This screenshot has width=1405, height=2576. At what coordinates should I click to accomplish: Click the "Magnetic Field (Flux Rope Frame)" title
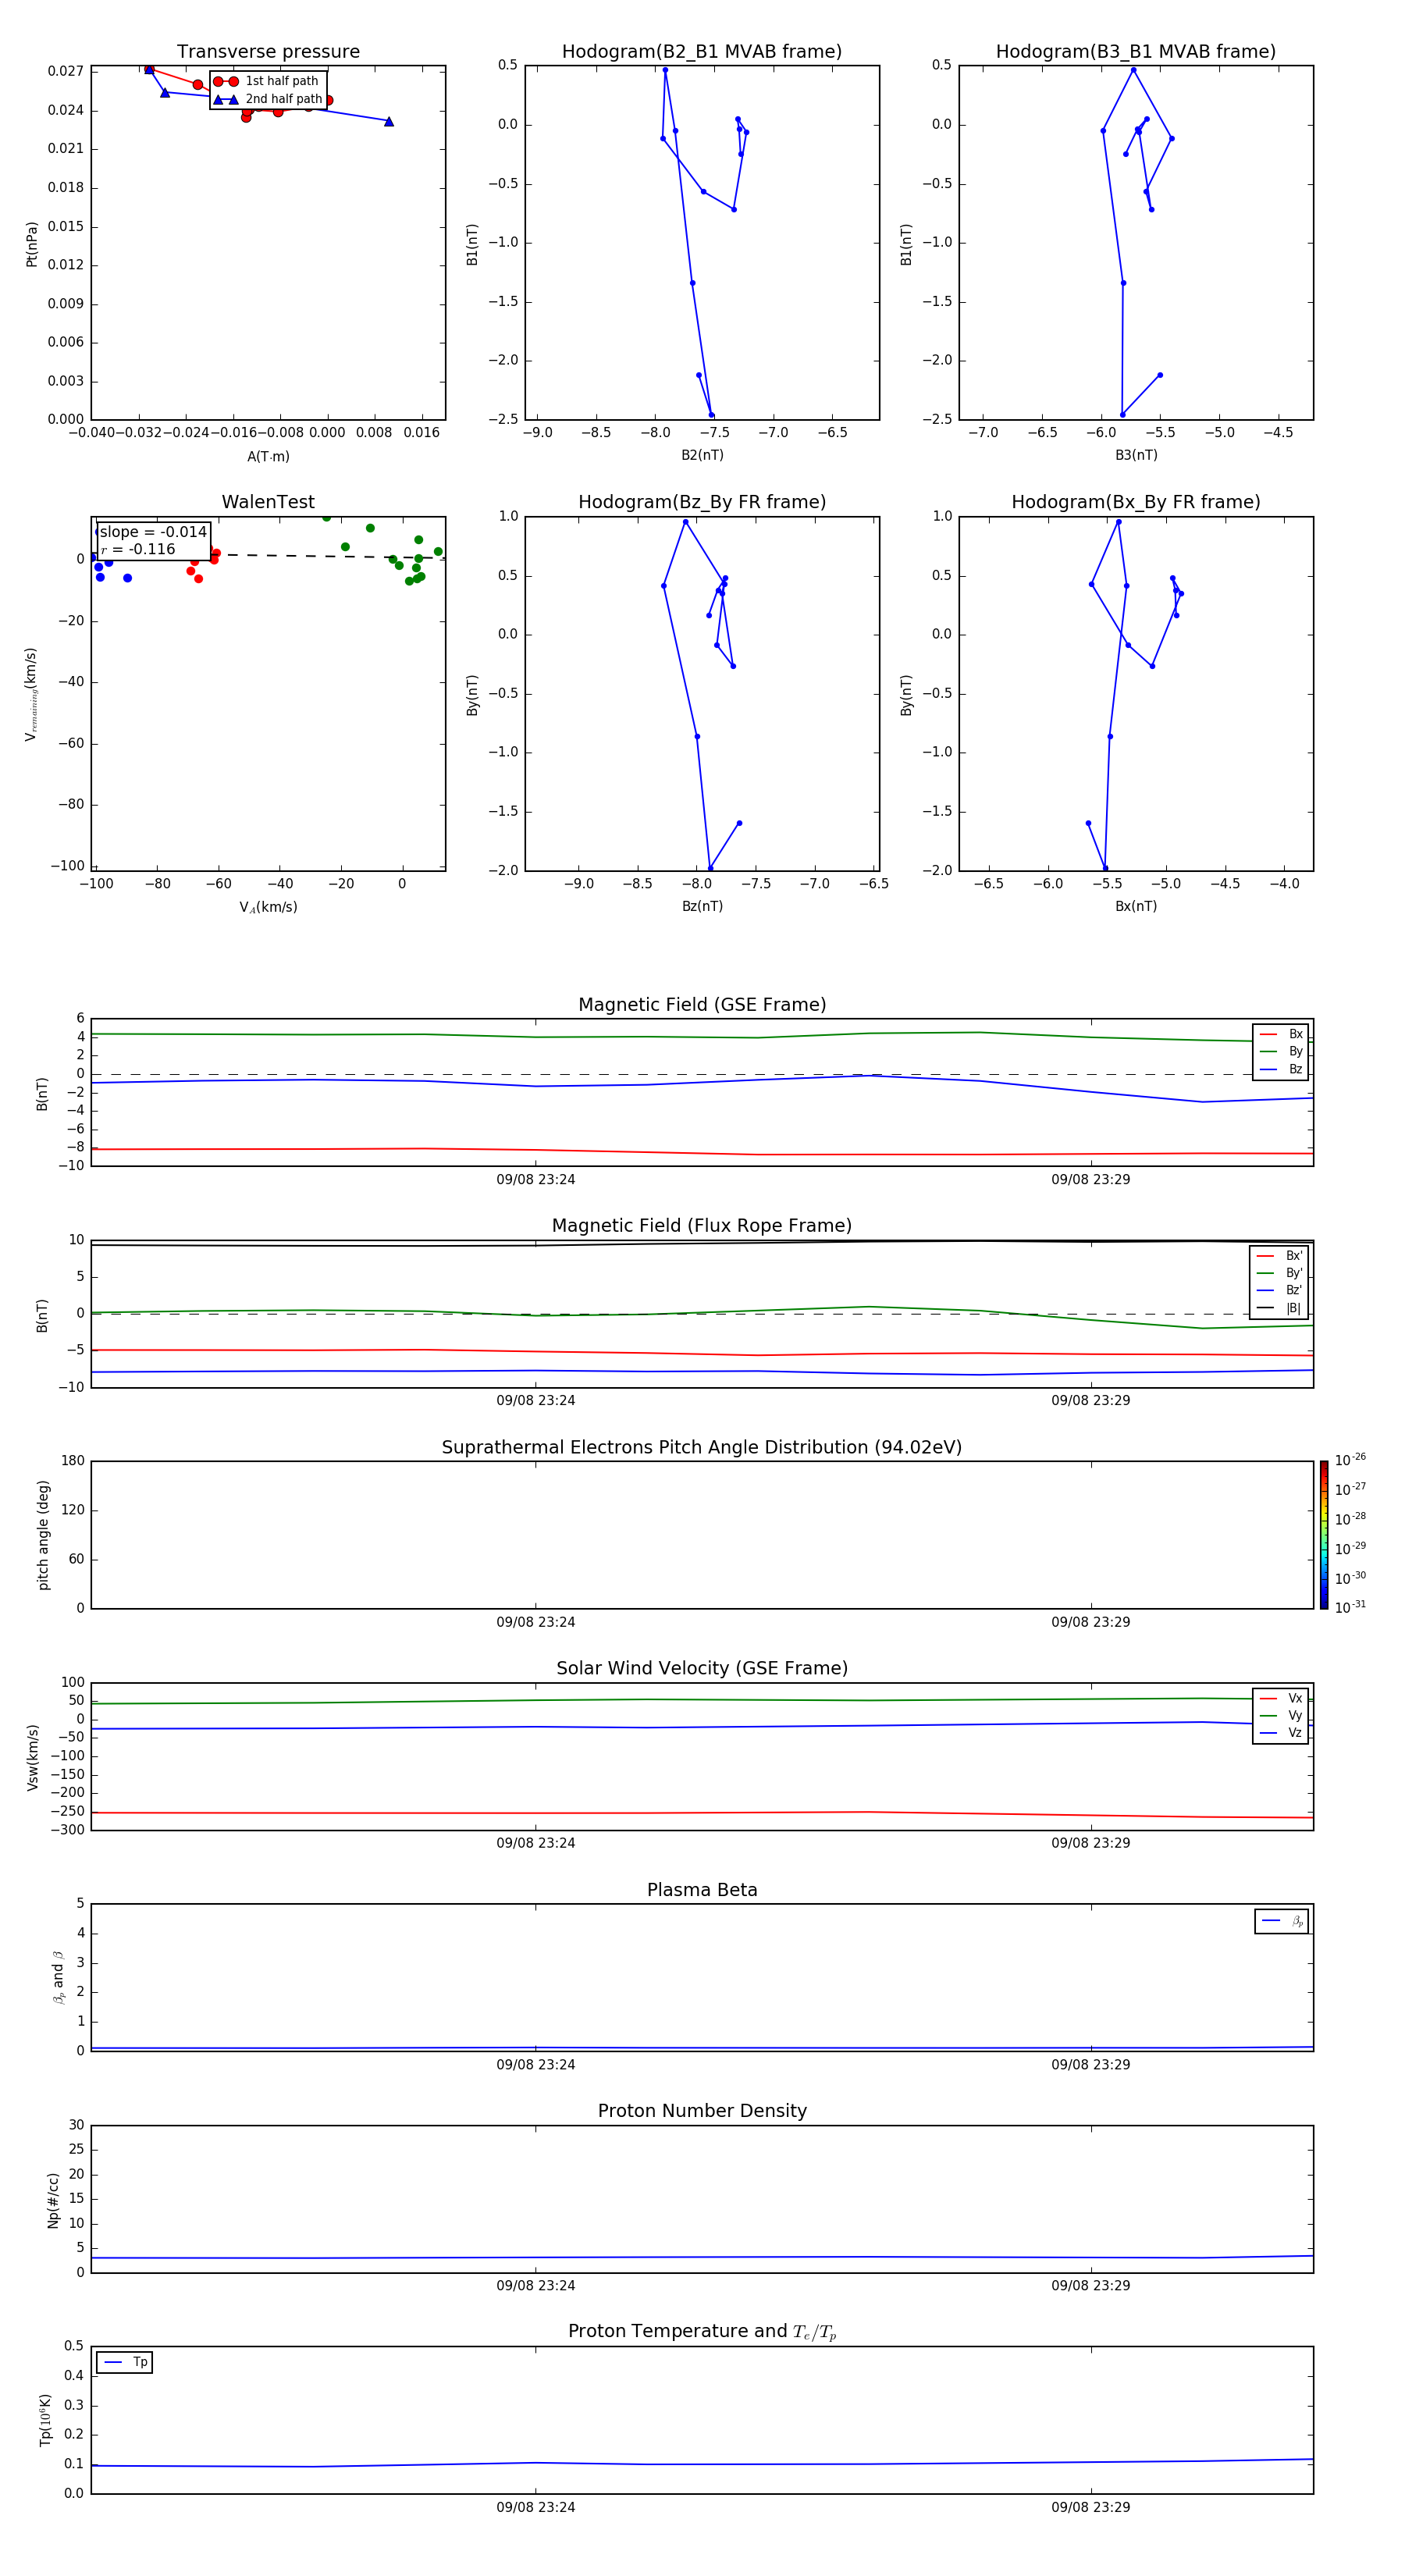pos(702,1226)
